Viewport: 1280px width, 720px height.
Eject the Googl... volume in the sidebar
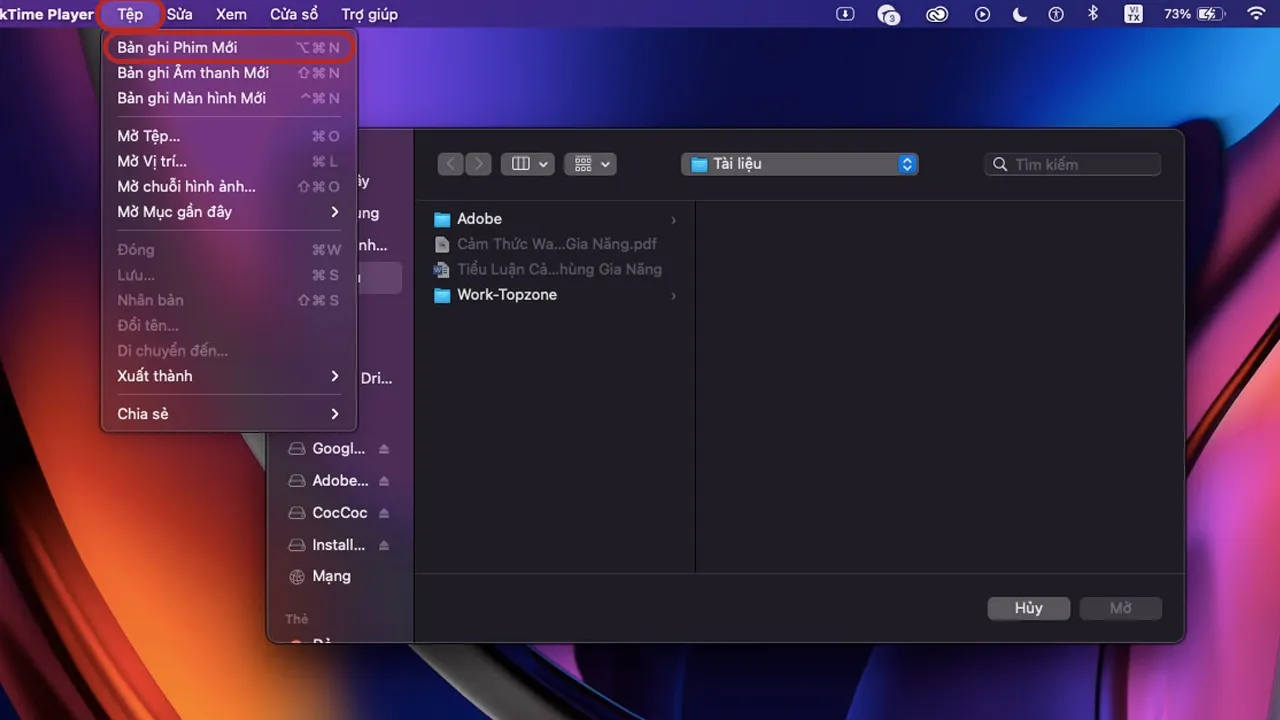coord(383,448)
